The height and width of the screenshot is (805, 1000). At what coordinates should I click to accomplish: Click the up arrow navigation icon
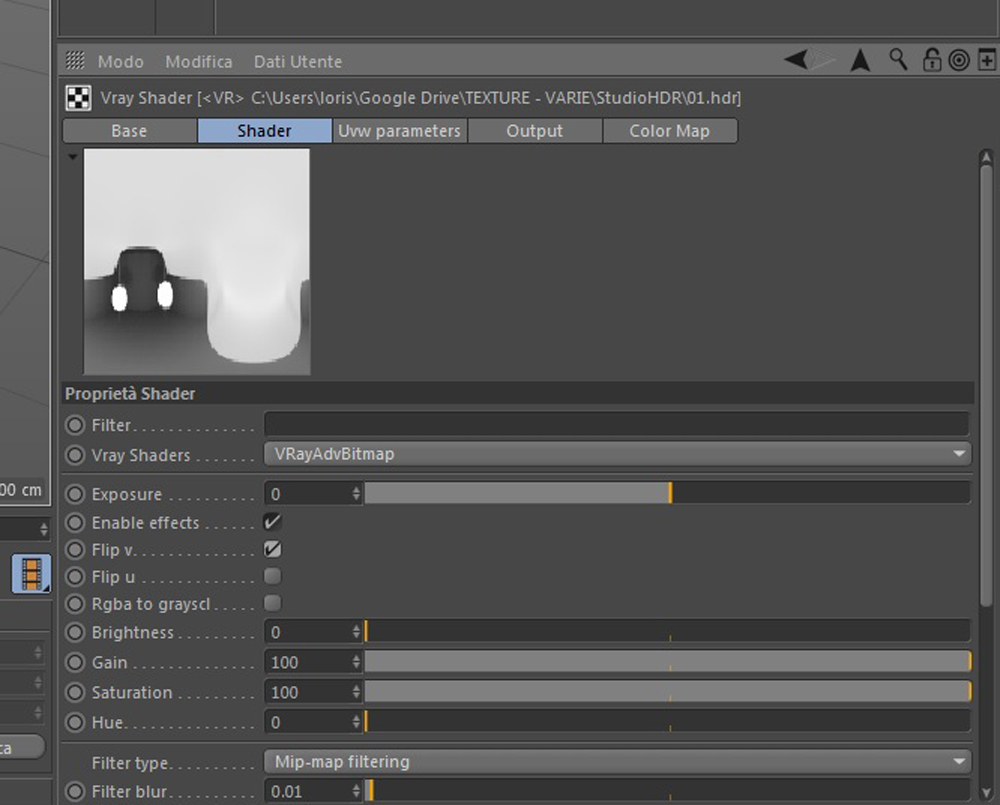click(x=860, y=60)
